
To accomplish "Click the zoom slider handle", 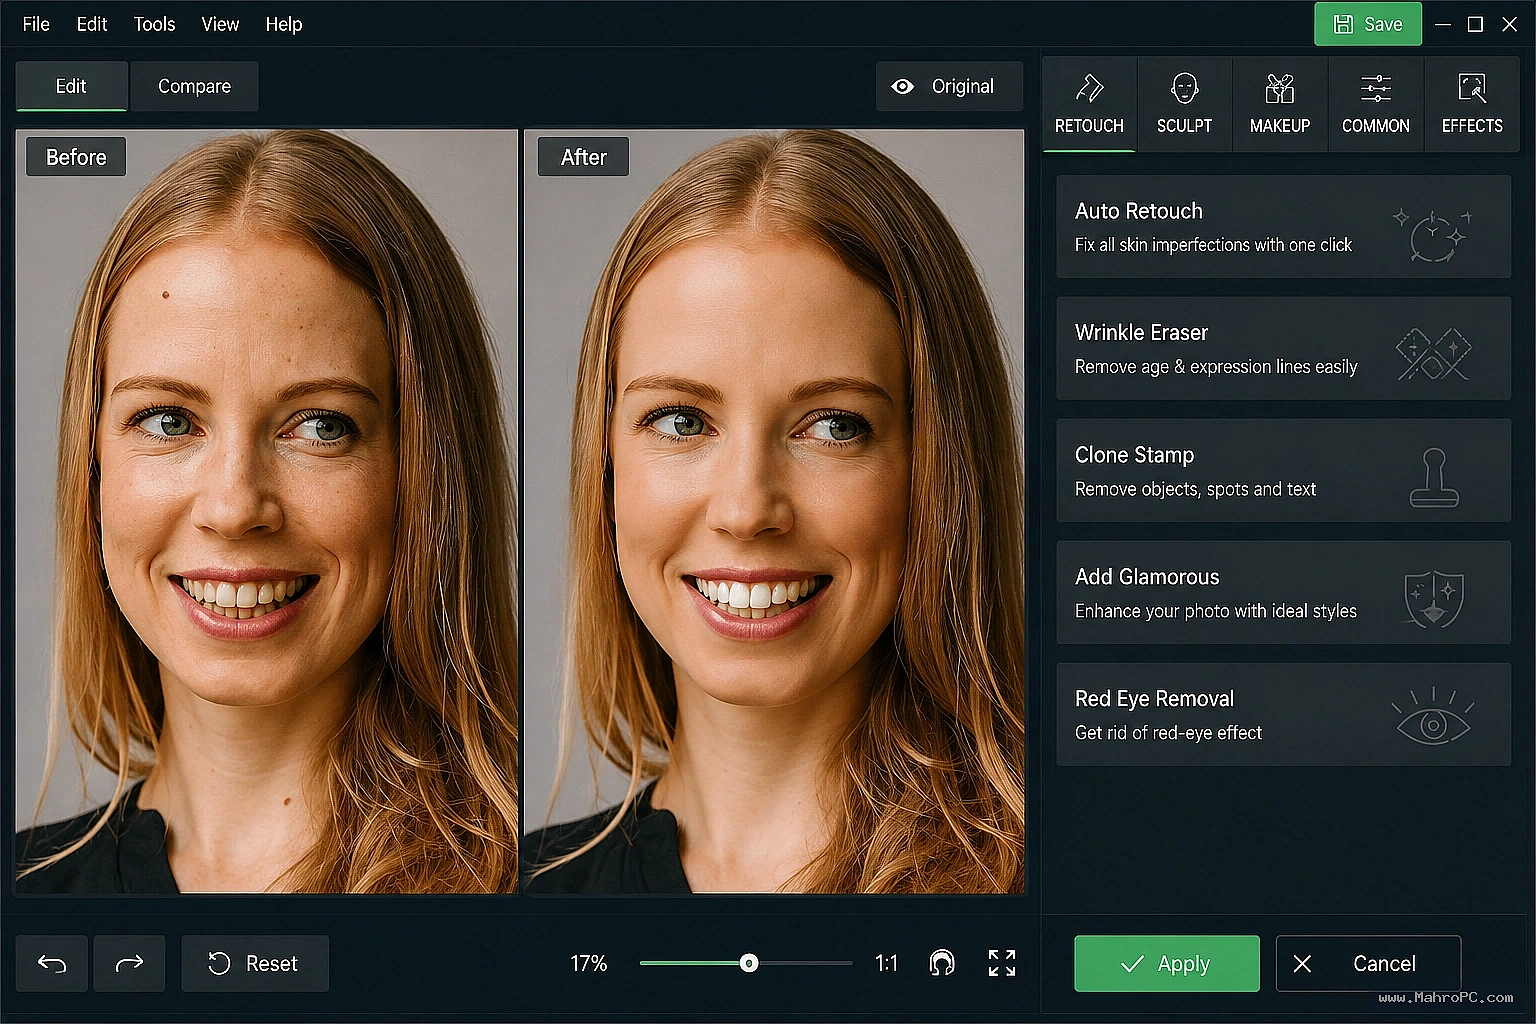I will 749,963.
